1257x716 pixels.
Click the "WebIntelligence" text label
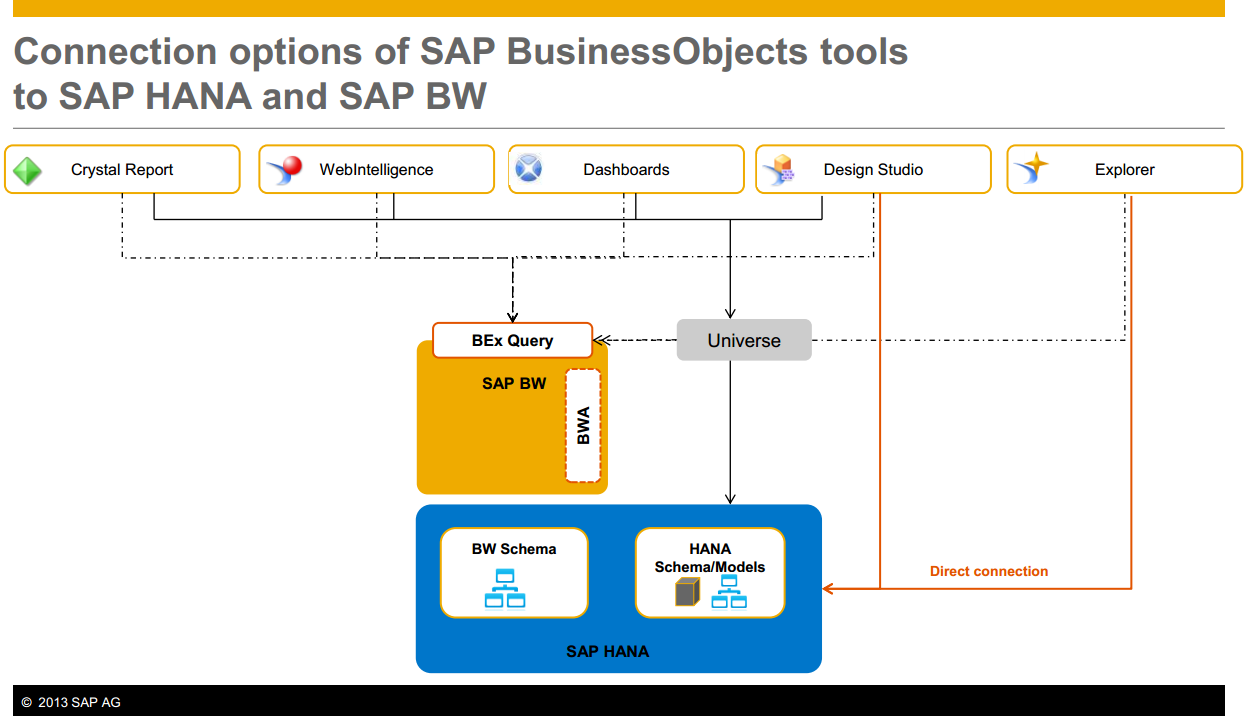(x=376, y=170)
